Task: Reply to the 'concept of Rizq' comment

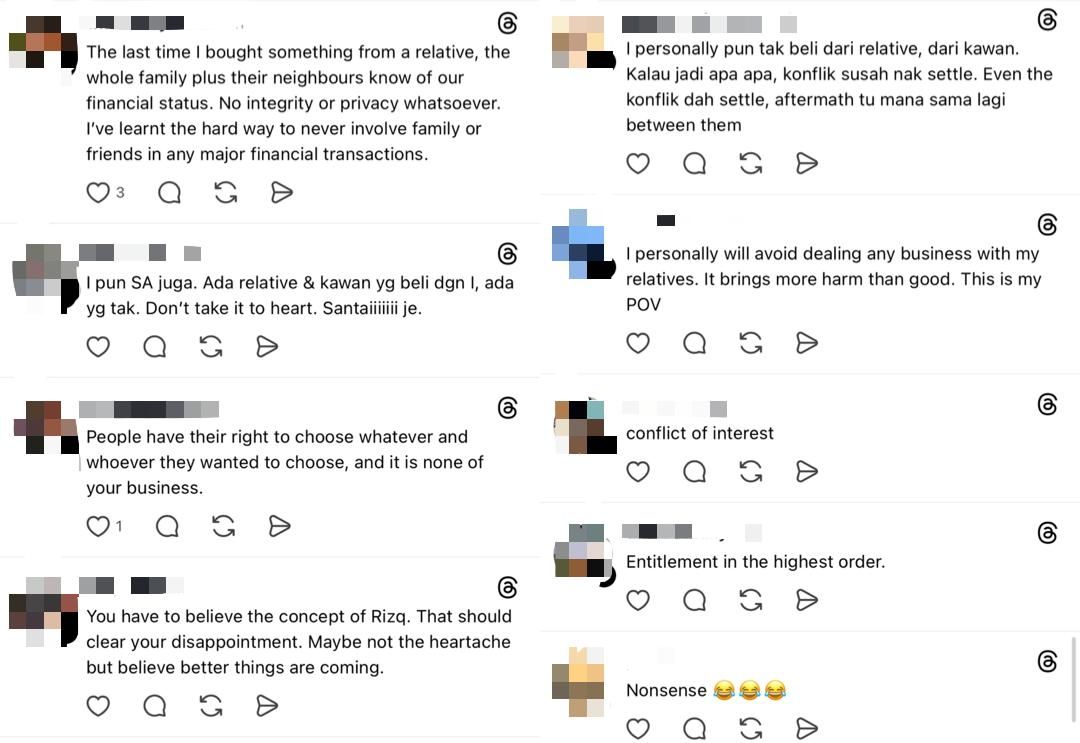Action: tap(154, 706)
